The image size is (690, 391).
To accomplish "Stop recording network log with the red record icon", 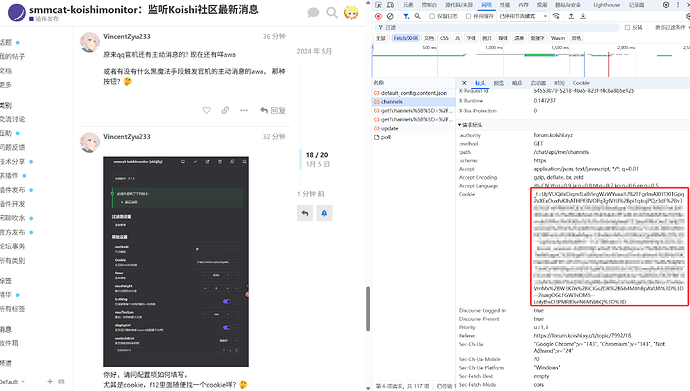I will (378, 16).
